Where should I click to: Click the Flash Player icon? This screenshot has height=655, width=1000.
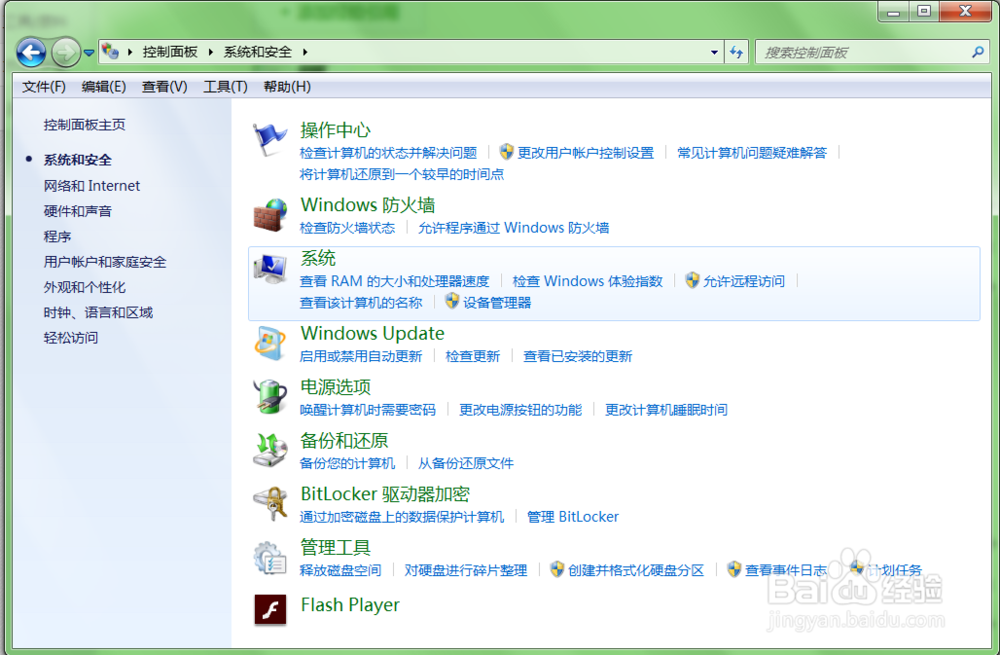(270, 608)
